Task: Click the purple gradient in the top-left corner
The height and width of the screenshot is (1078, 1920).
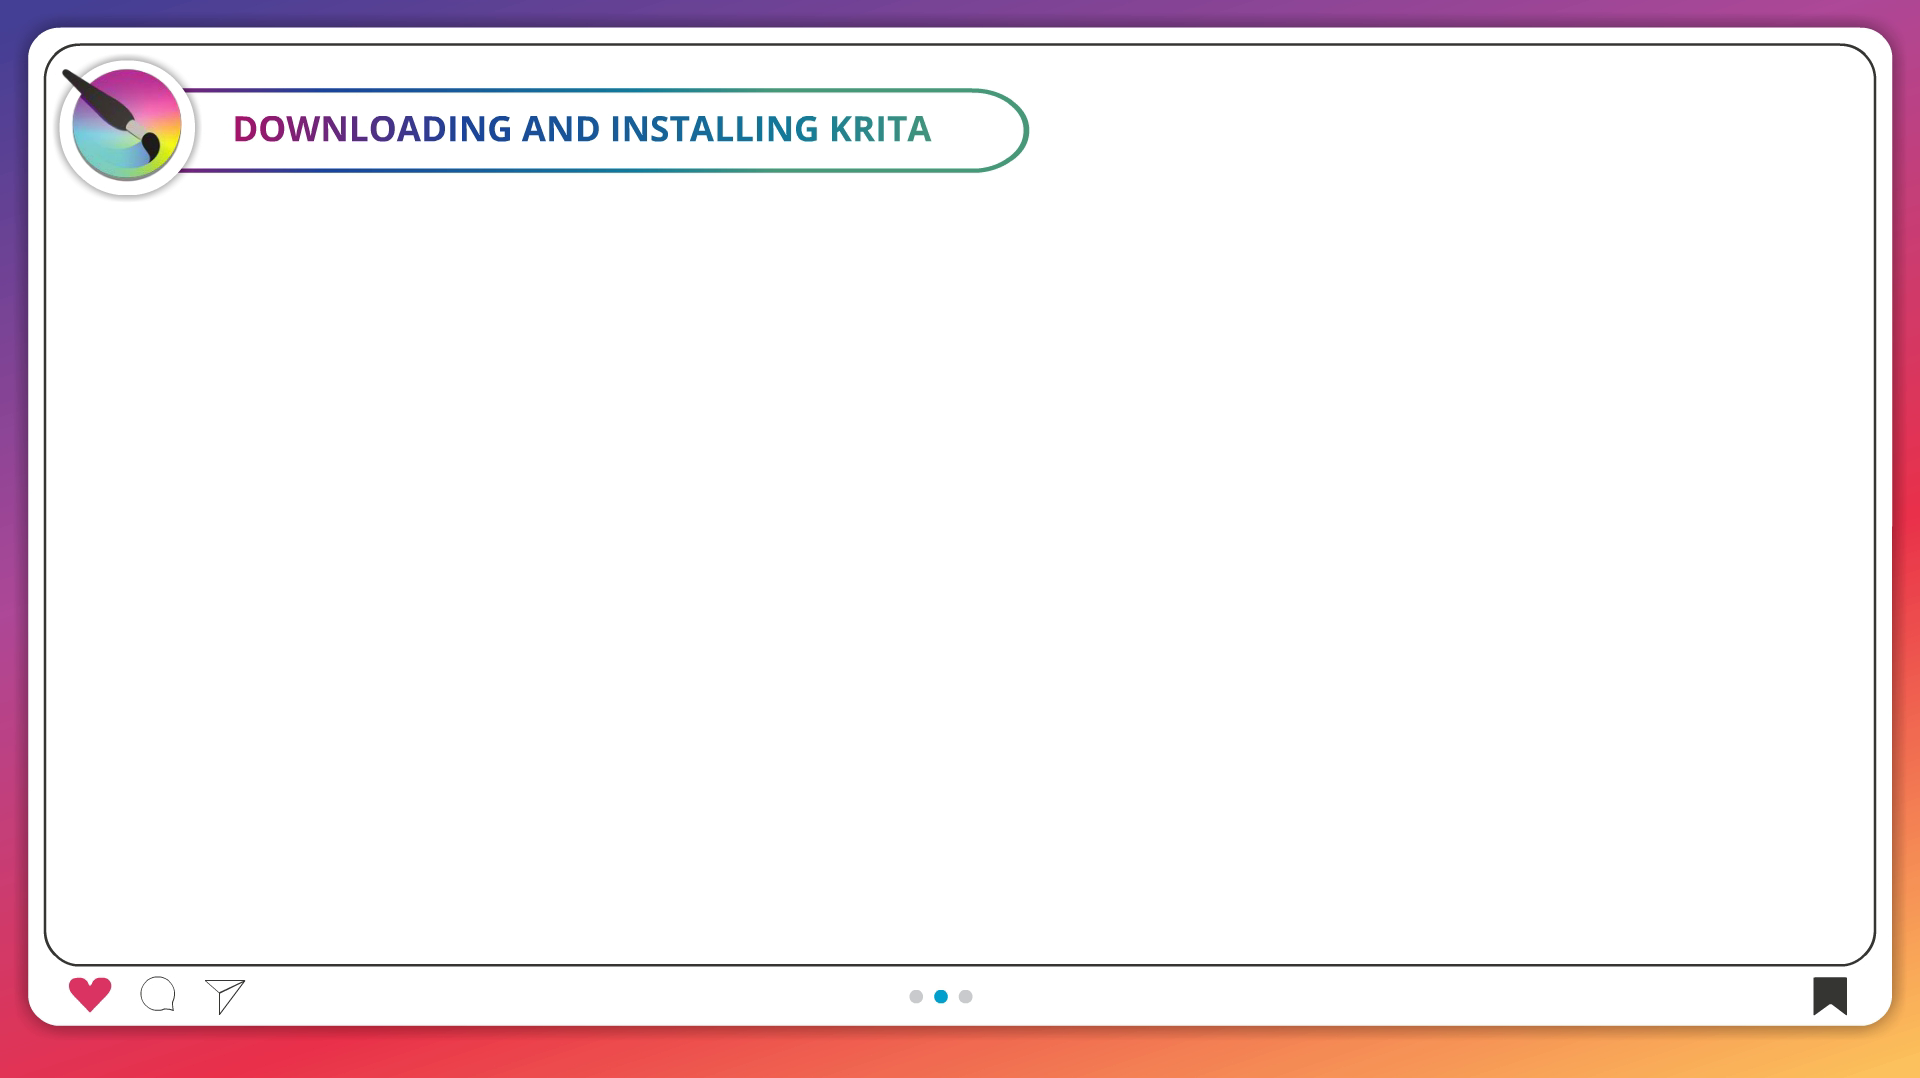Action: tap(12, 12)
